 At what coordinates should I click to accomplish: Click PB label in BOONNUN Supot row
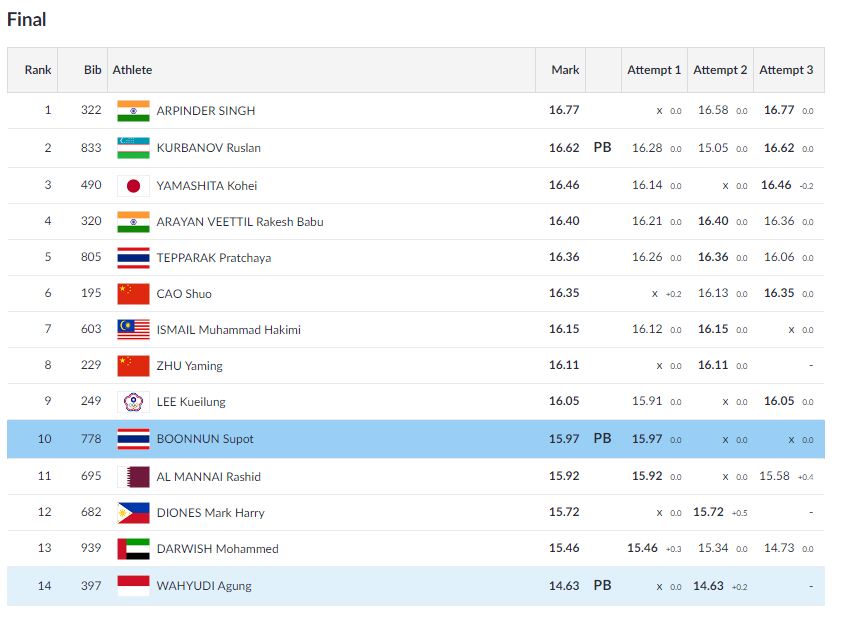602,438
